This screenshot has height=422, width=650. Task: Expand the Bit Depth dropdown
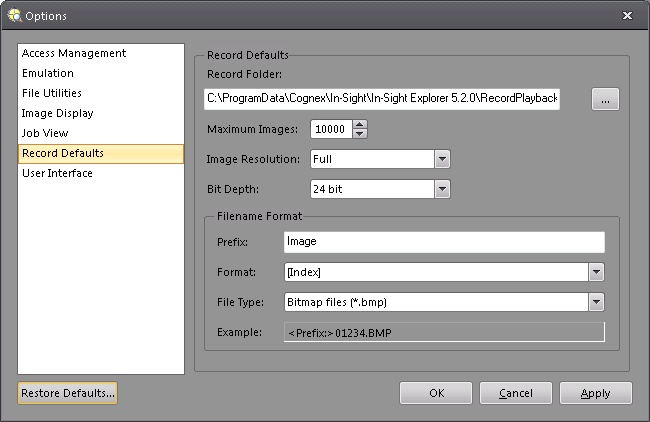click(442, 189)
